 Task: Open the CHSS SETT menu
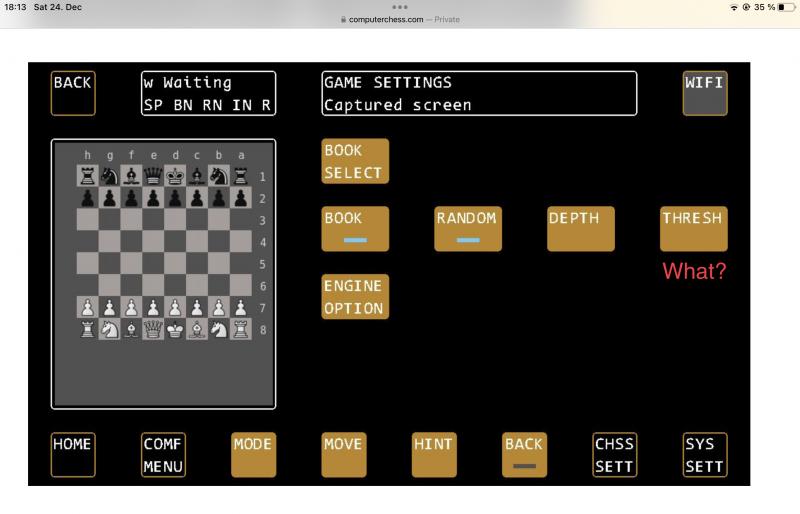coord(614,455)
